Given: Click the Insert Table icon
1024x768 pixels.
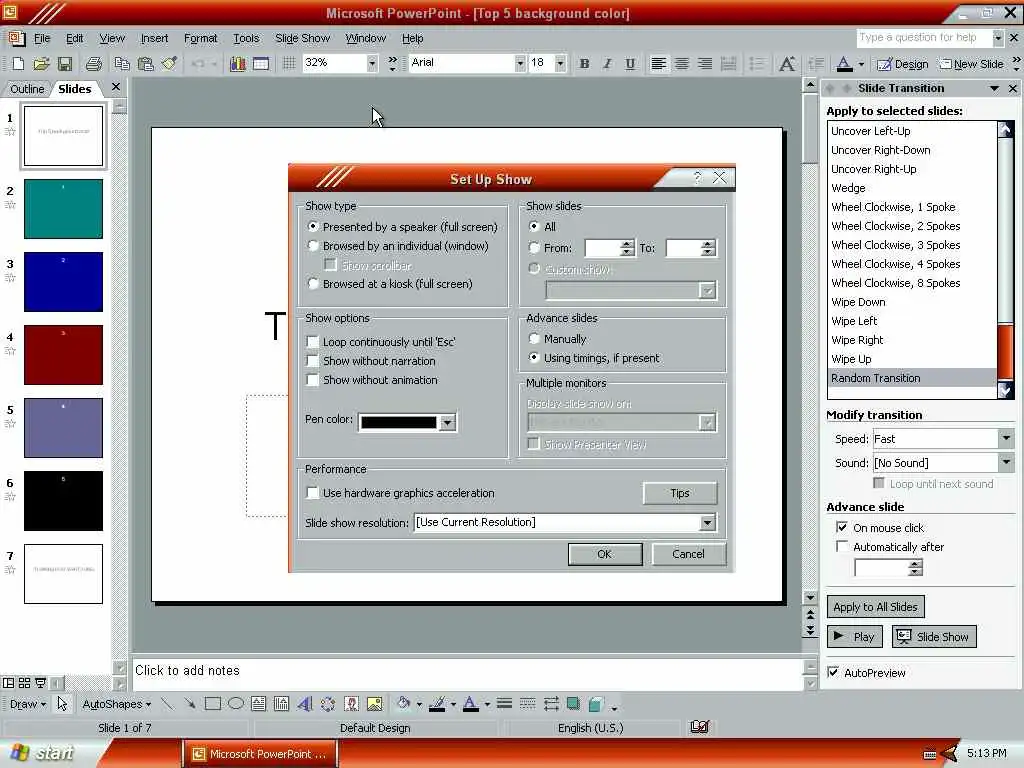Looking at the screenshot, I should pyautogui.click(x=261, y=63).
